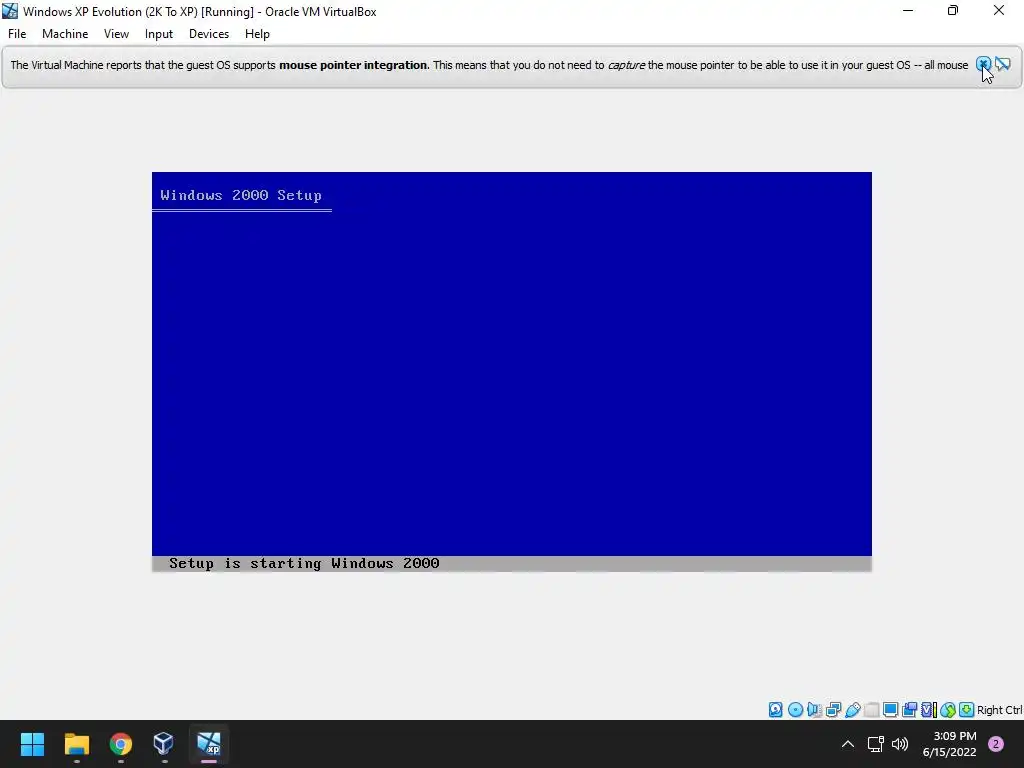
Task: Click the 'mouse pointer integration' notification text
Action: [353, 65]
